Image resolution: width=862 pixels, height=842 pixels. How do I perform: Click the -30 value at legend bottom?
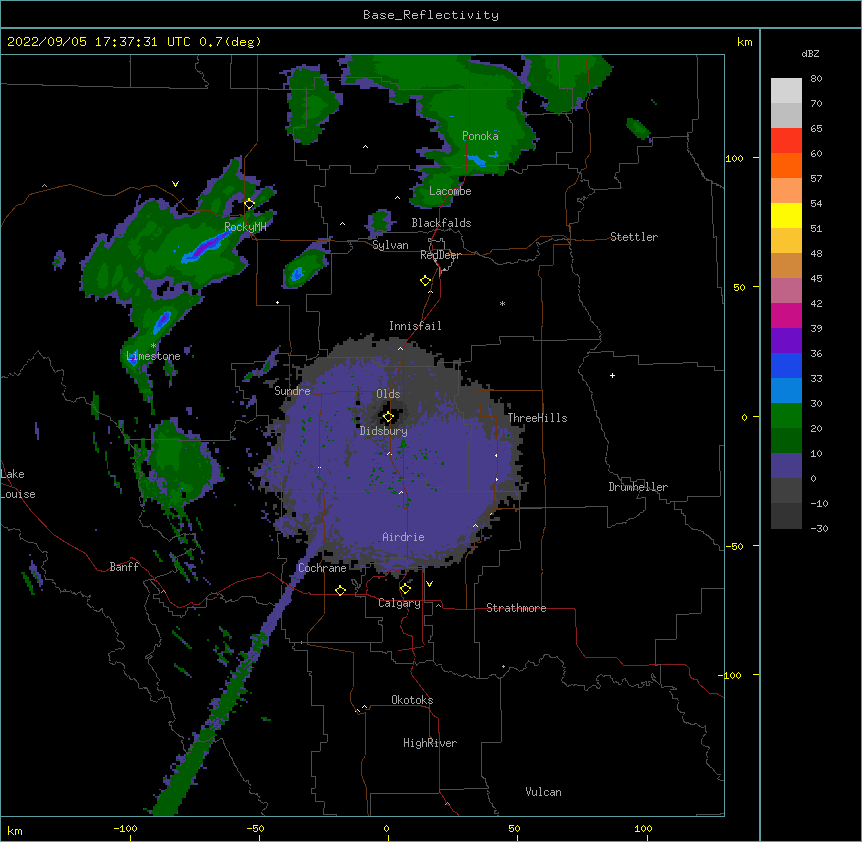819,528
